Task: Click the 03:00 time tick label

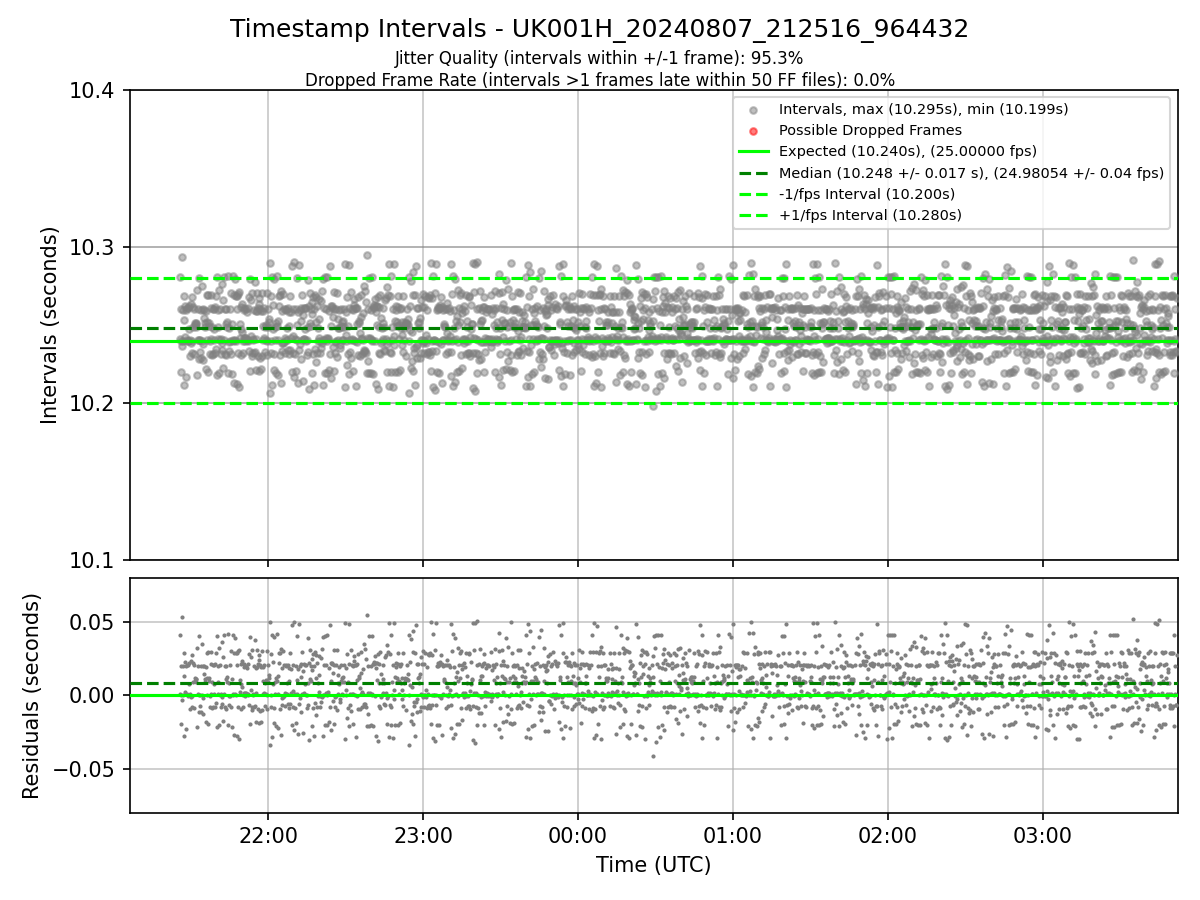Action: click(x=1043, y=835)
